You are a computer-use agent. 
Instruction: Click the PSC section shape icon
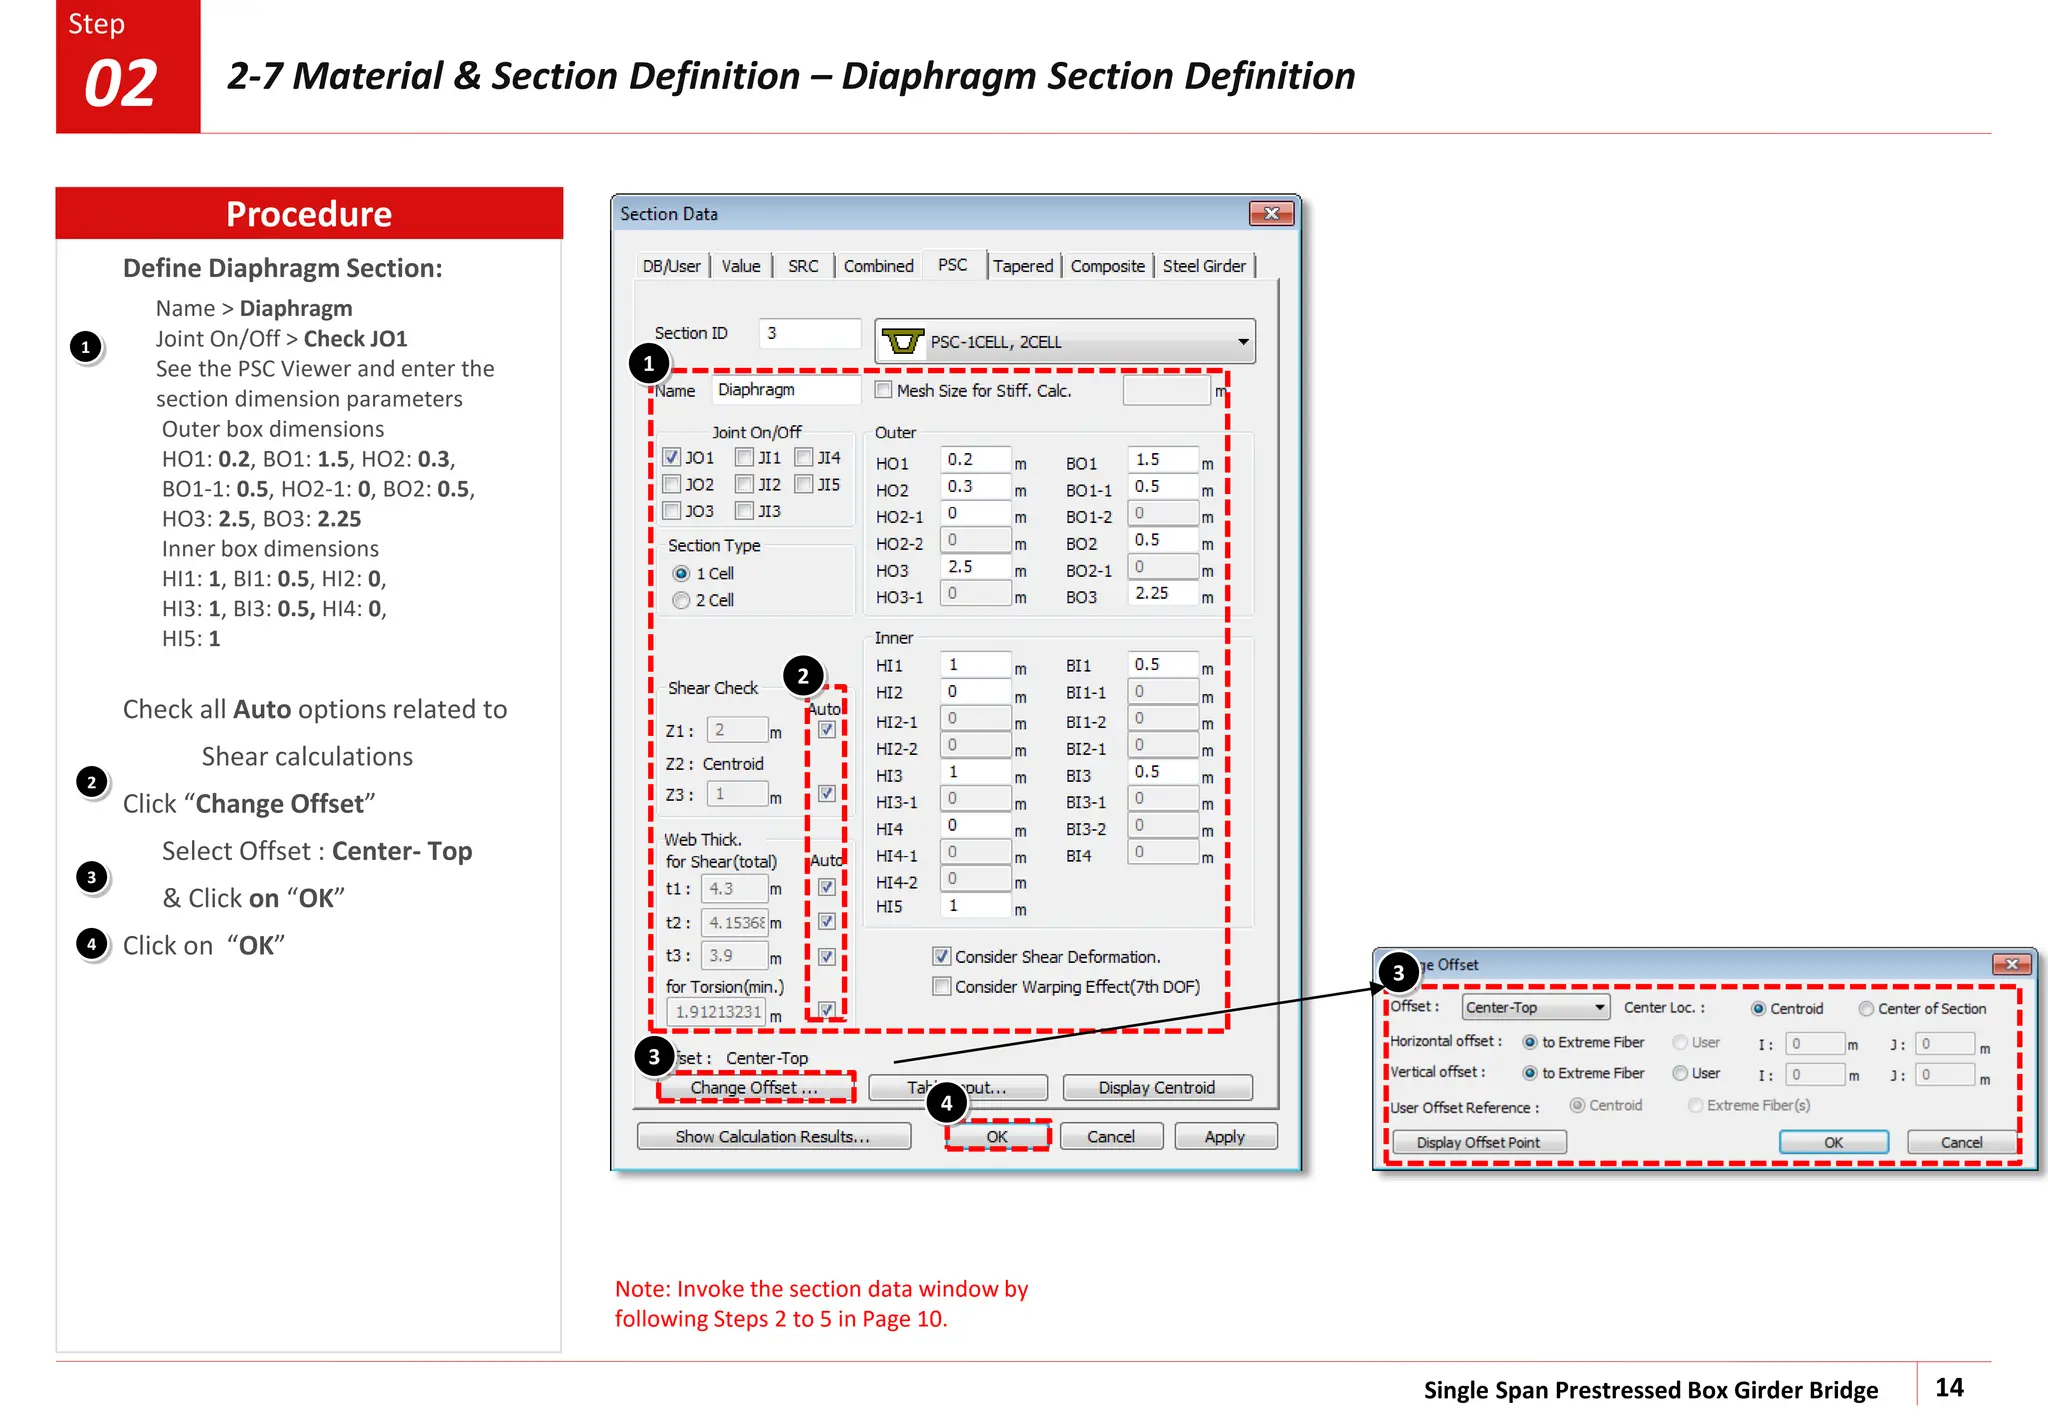(902, 342)
